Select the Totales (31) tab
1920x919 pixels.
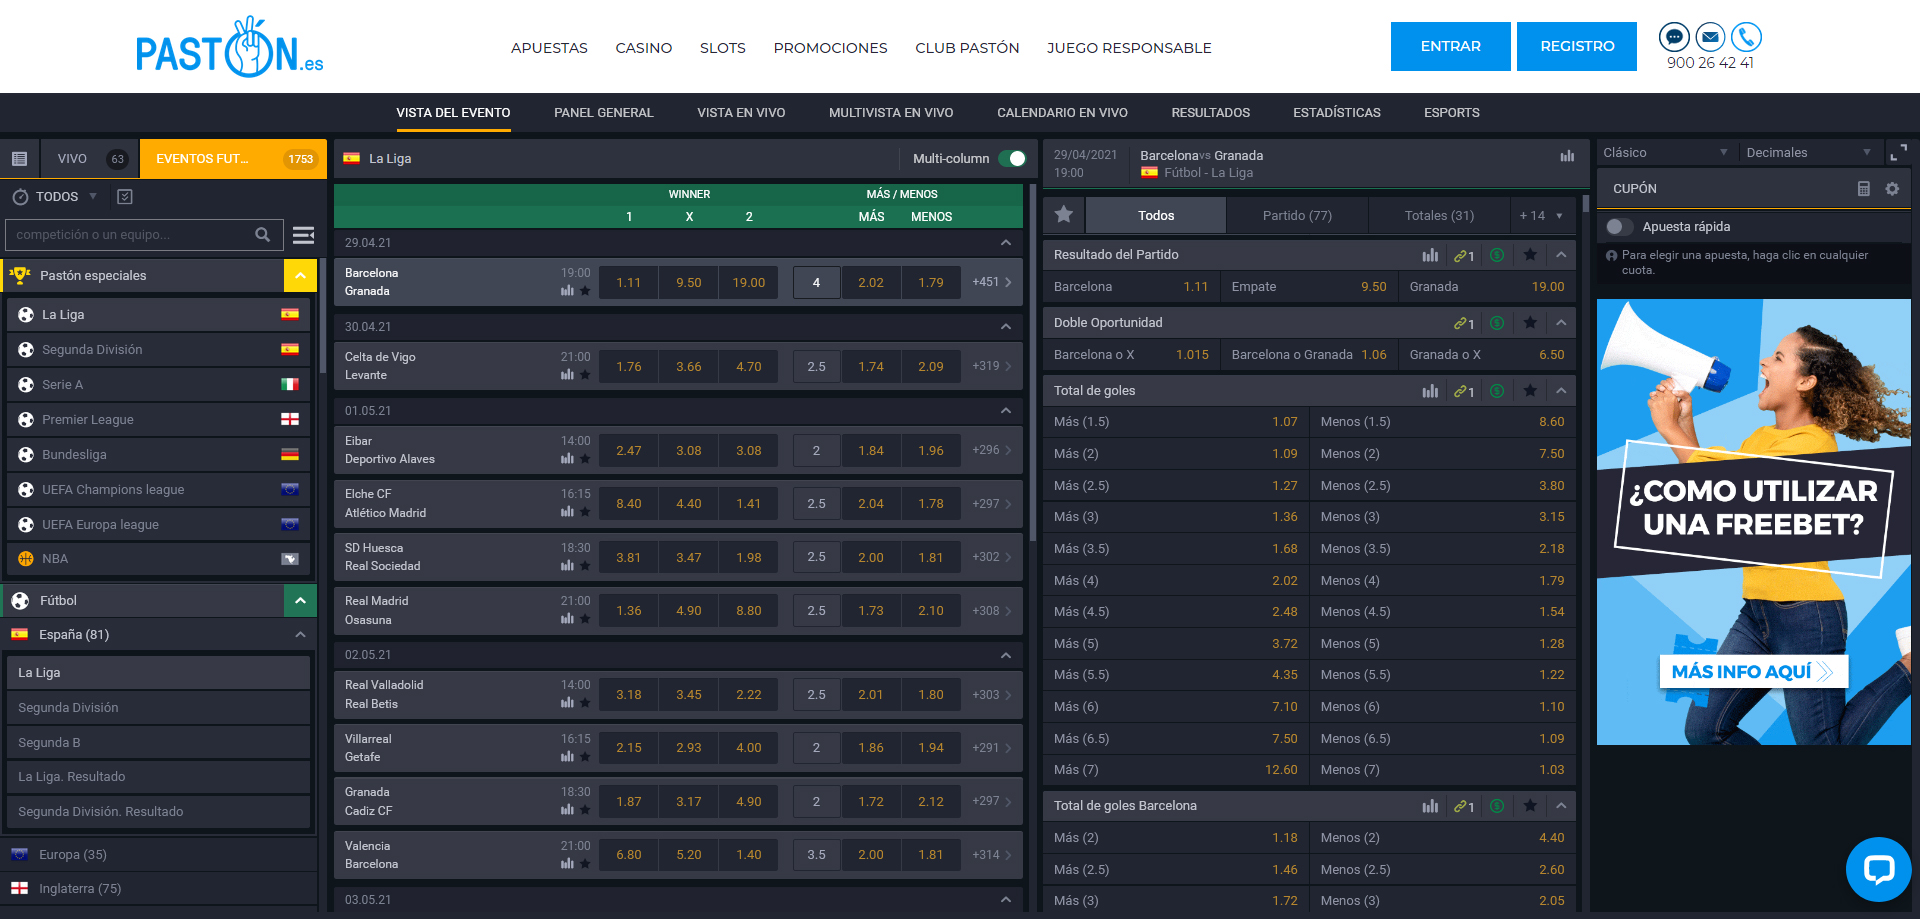1439,215
